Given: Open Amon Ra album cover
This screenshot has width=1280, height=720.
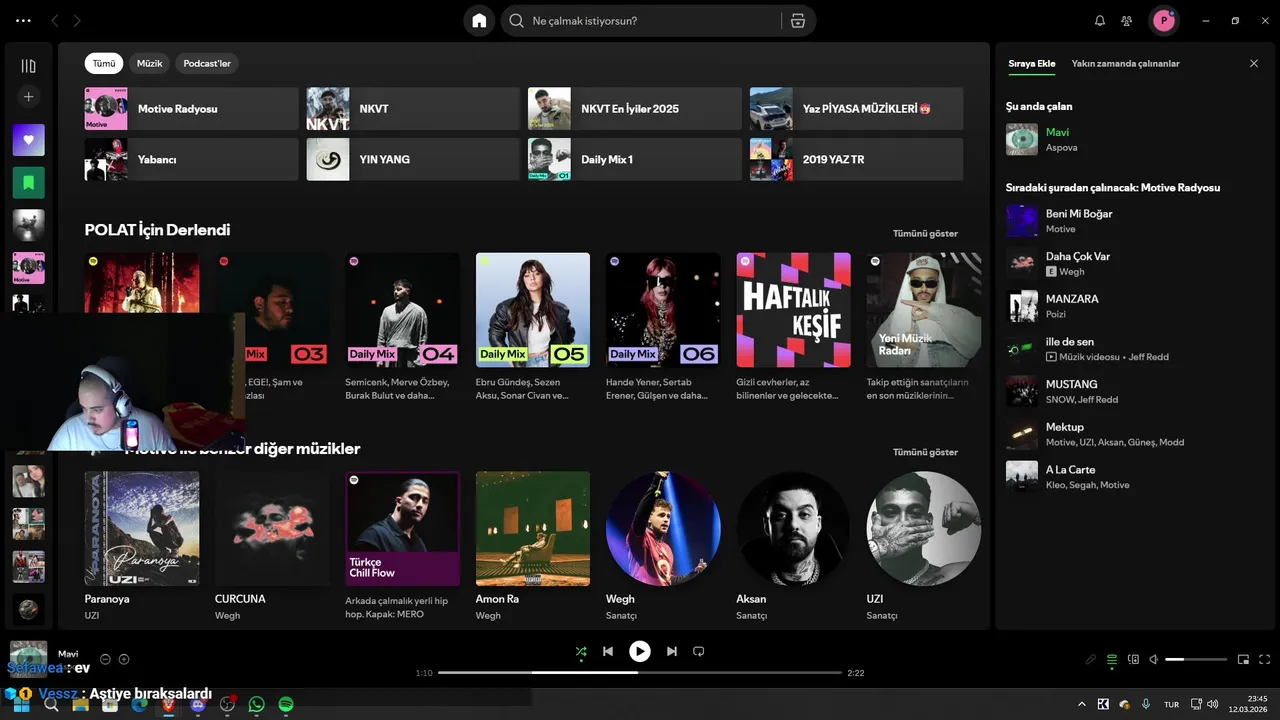Looking at the screenshot, I should pyautogui.click(x=533, y=529).
